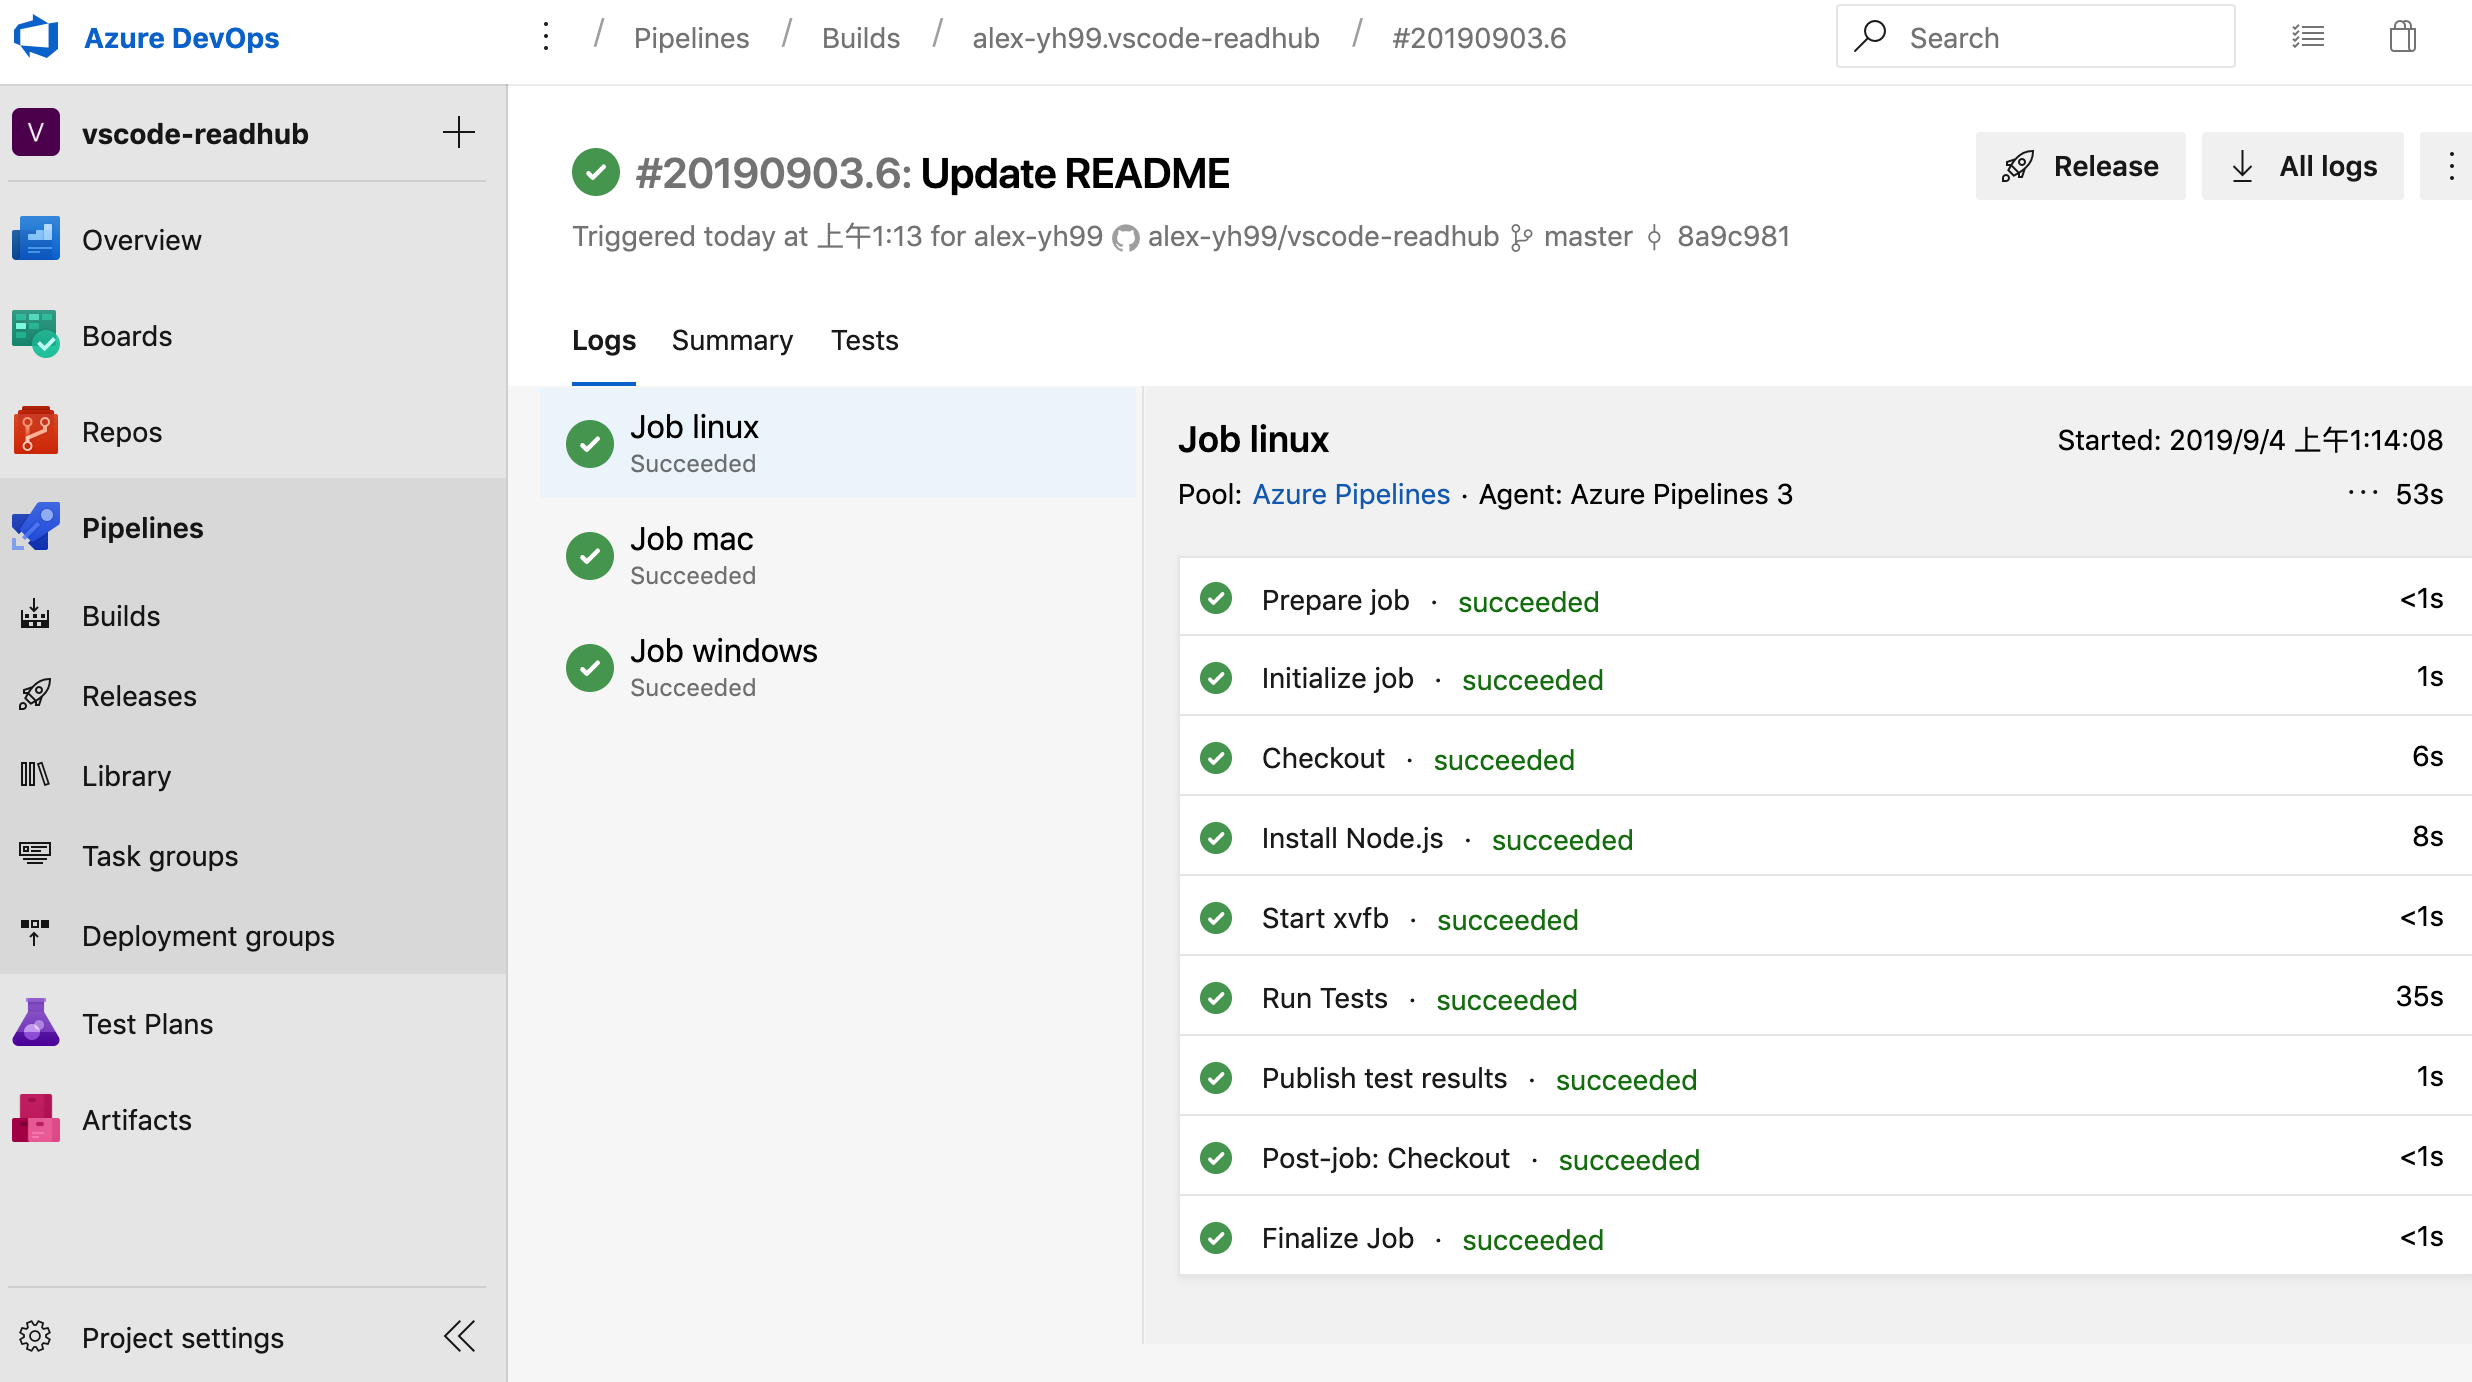Open the Job linux ellipsis options

pos(2362,493)
